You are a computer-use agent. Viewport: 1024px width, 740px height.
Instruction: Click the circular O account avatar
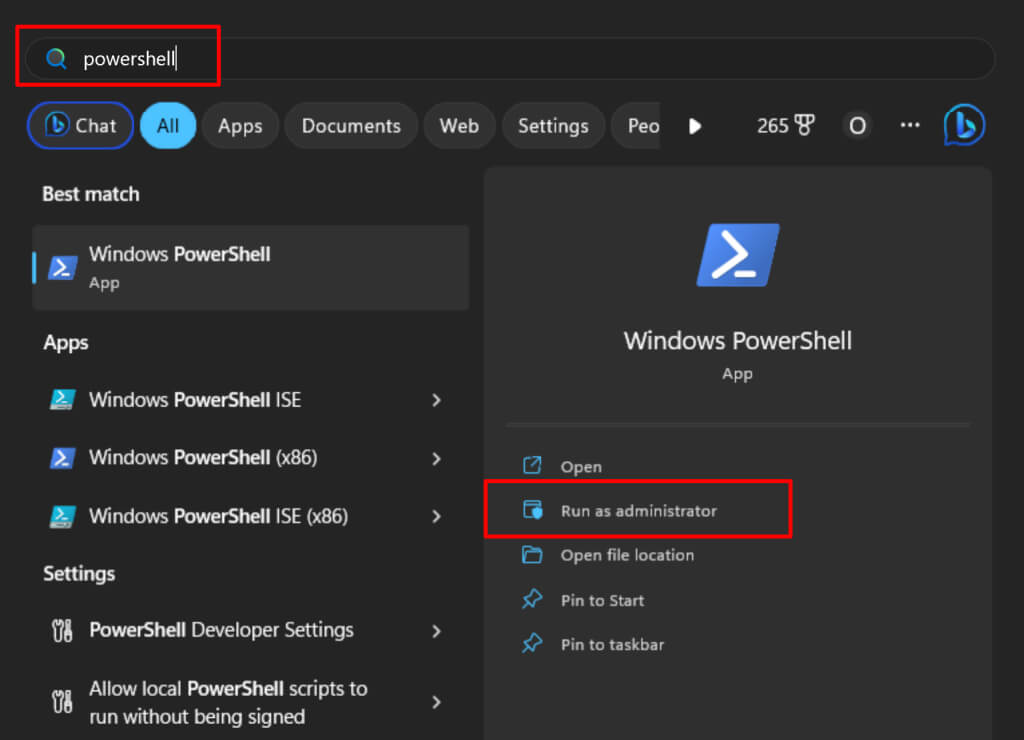click(x=857, y=126)
